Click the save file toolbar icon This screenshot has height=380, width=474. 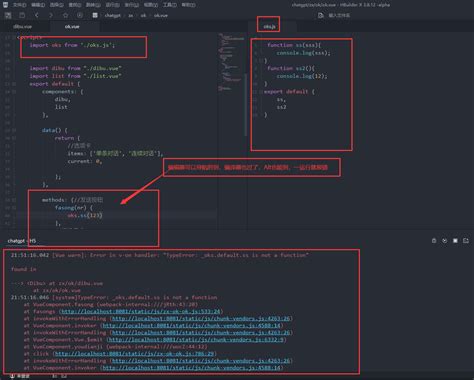[x=22, y=15]
